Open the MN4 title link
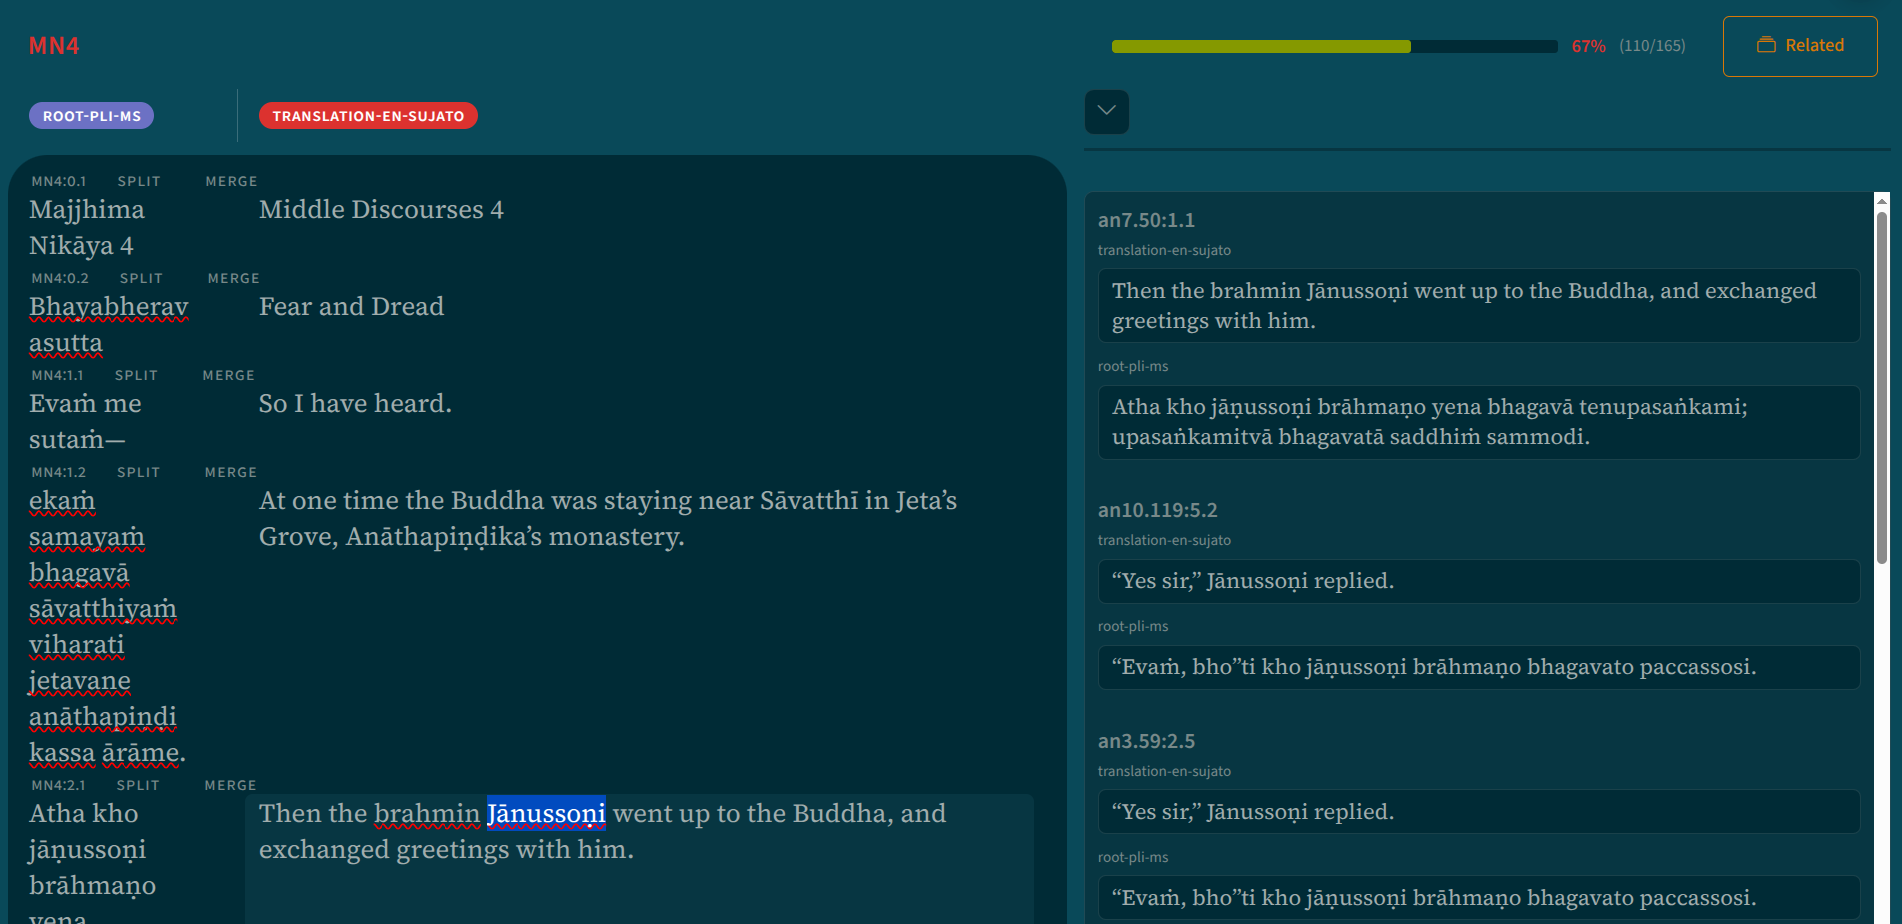 pos(54,46)
